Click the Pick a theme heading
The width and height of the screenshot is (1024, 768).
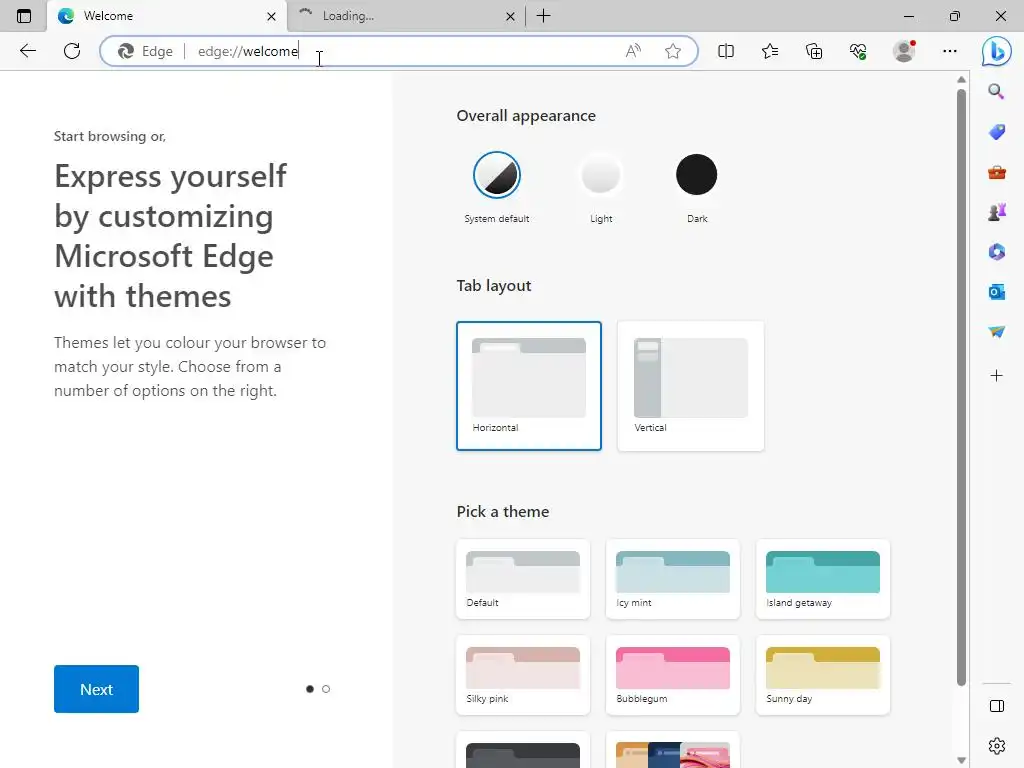tap(503, 511)
